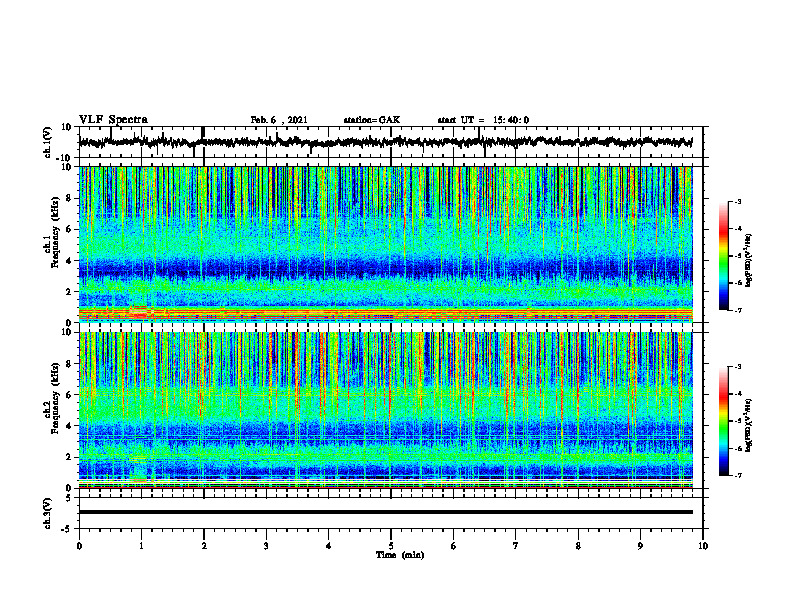Click the time axis tick label "1"
Image resolution: width=792 pixels, height=612 pixels.
tap(141, 546)
